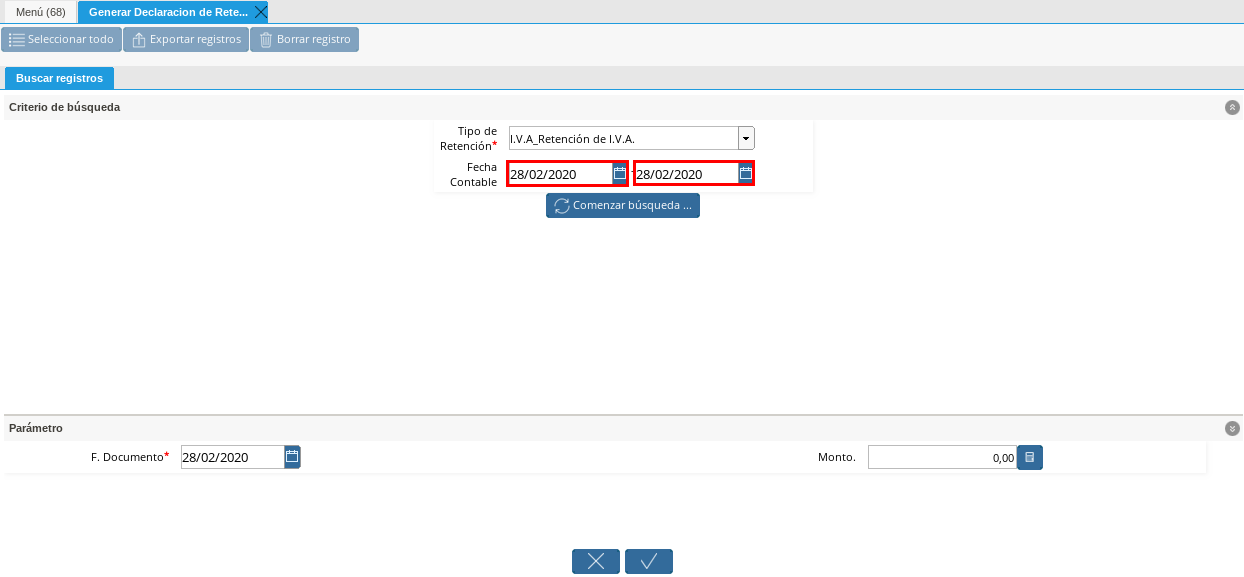Click the confirm checkmark button at bottom
1244x577 pixels.
coord(649,562)
